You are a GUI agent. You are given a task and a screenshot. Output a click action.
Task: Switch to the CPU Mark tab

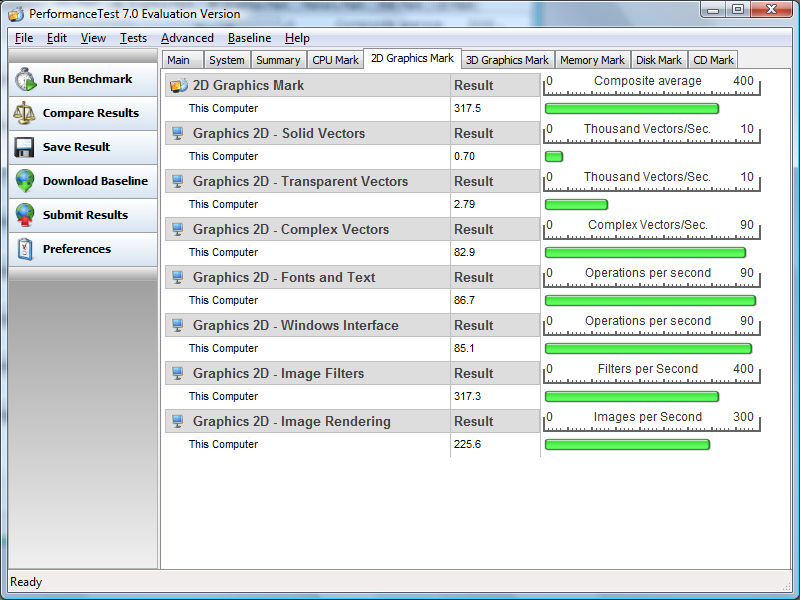[335, 60]
